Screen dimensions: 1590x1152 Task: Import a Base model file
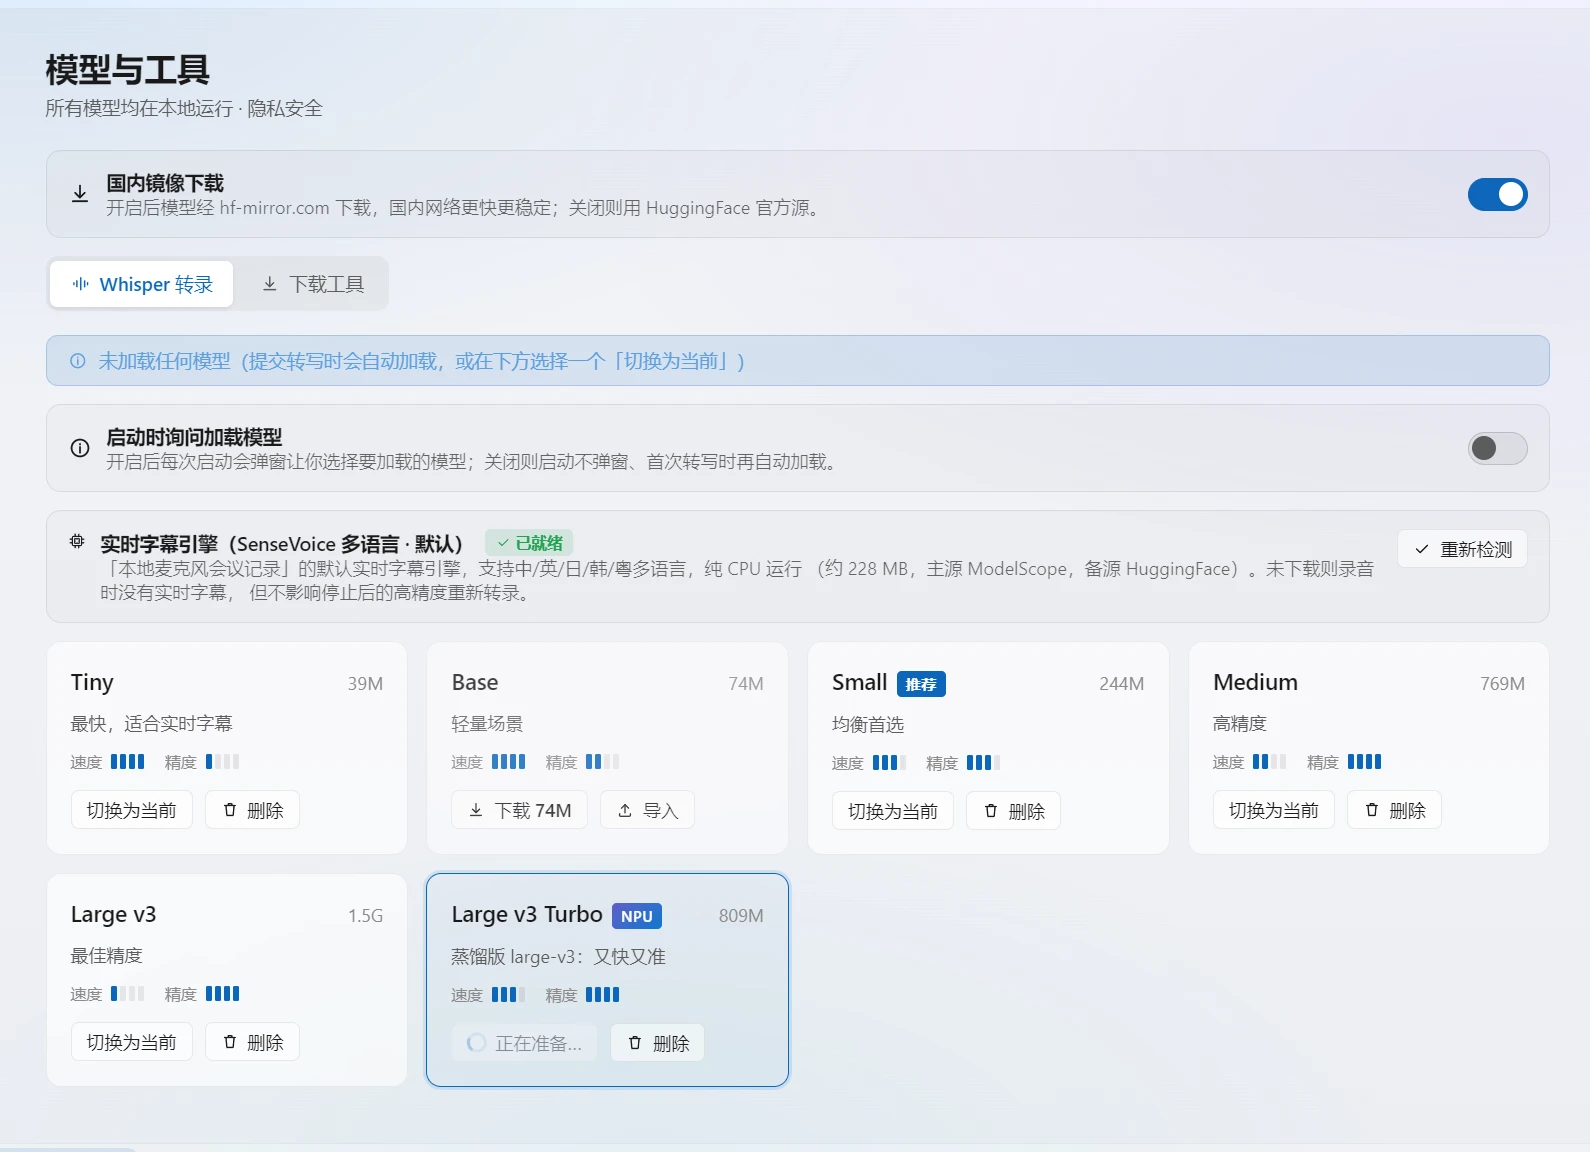tap(647, 810)
